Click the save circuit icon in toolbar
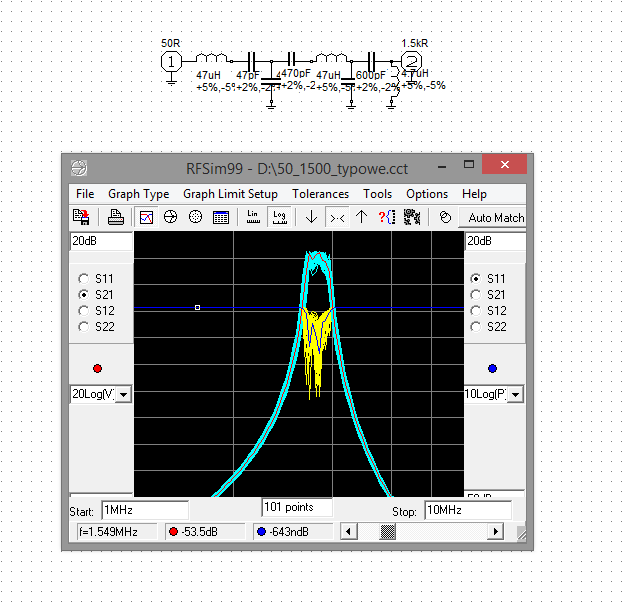 80,217
